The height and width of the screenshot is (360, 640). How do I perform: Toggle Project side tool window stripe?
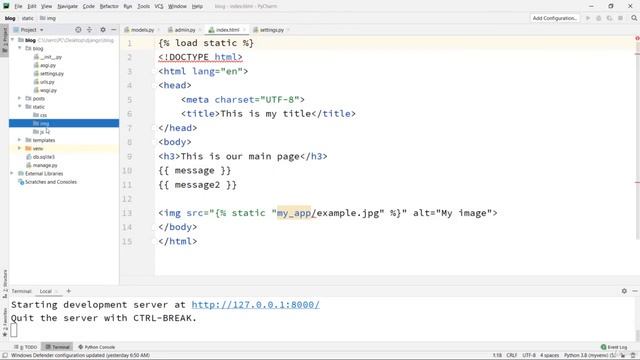tap(4, 40)
